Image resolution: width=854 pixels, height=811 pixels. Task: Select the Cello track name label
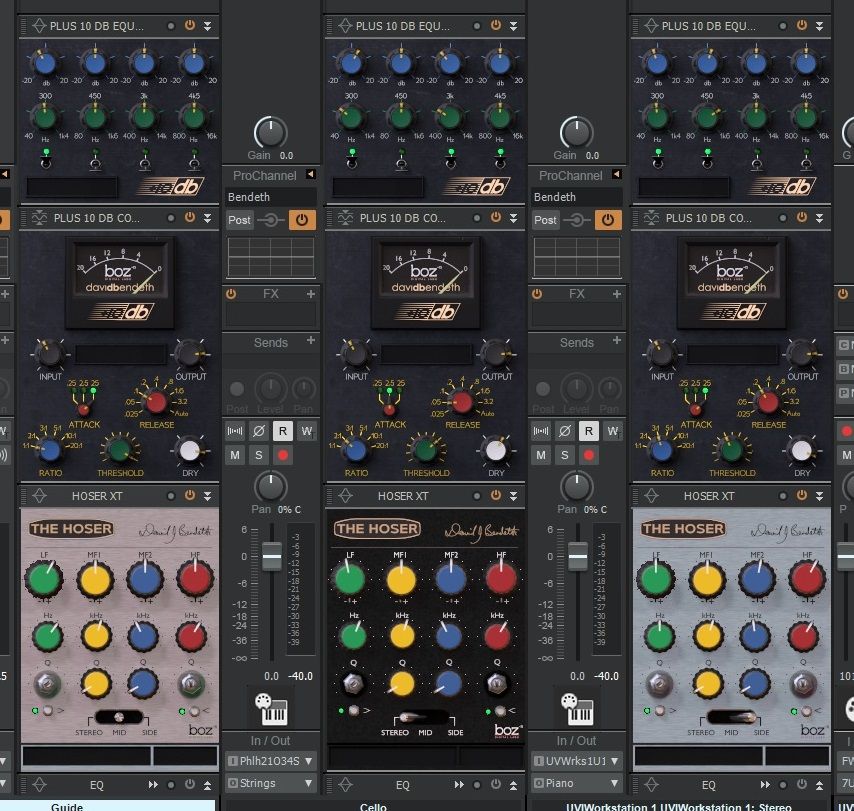click(x=374, y=806)
